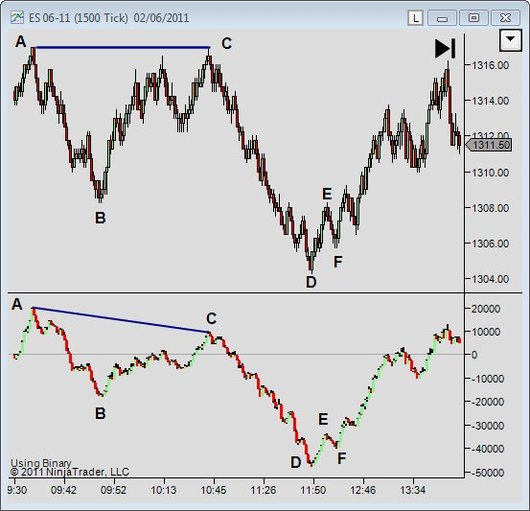The width and height of the screenshot is (530, 511).
Task: Click the chart title ES 06-11 (1500 Tick)
Action: [78, 18]
